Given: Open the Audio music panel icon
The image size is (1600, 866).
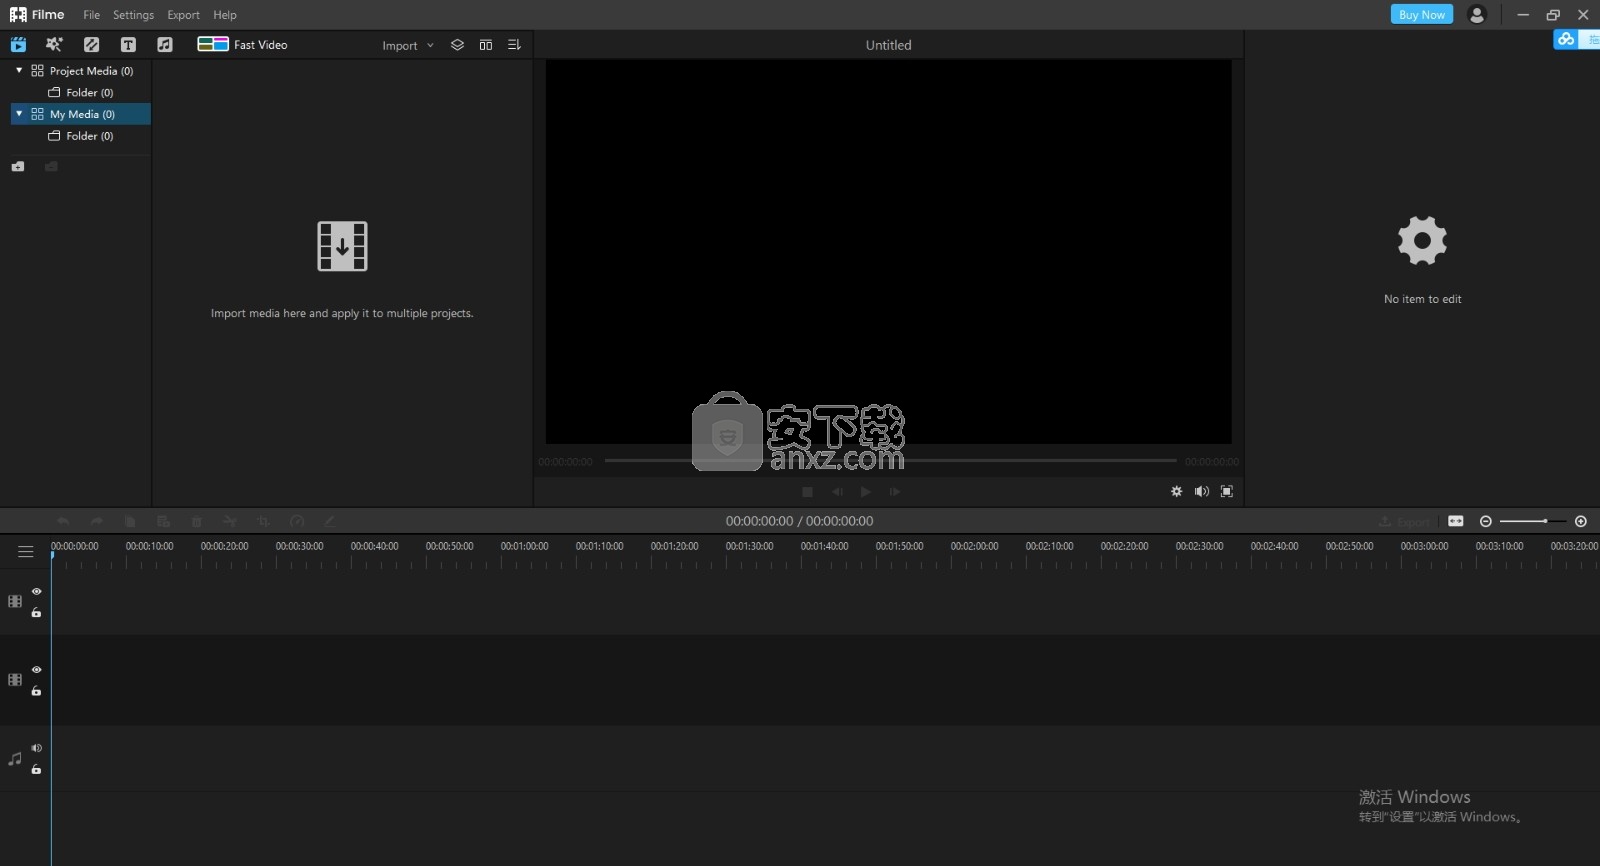Looking at the screenshot, I should coord(165,44).
